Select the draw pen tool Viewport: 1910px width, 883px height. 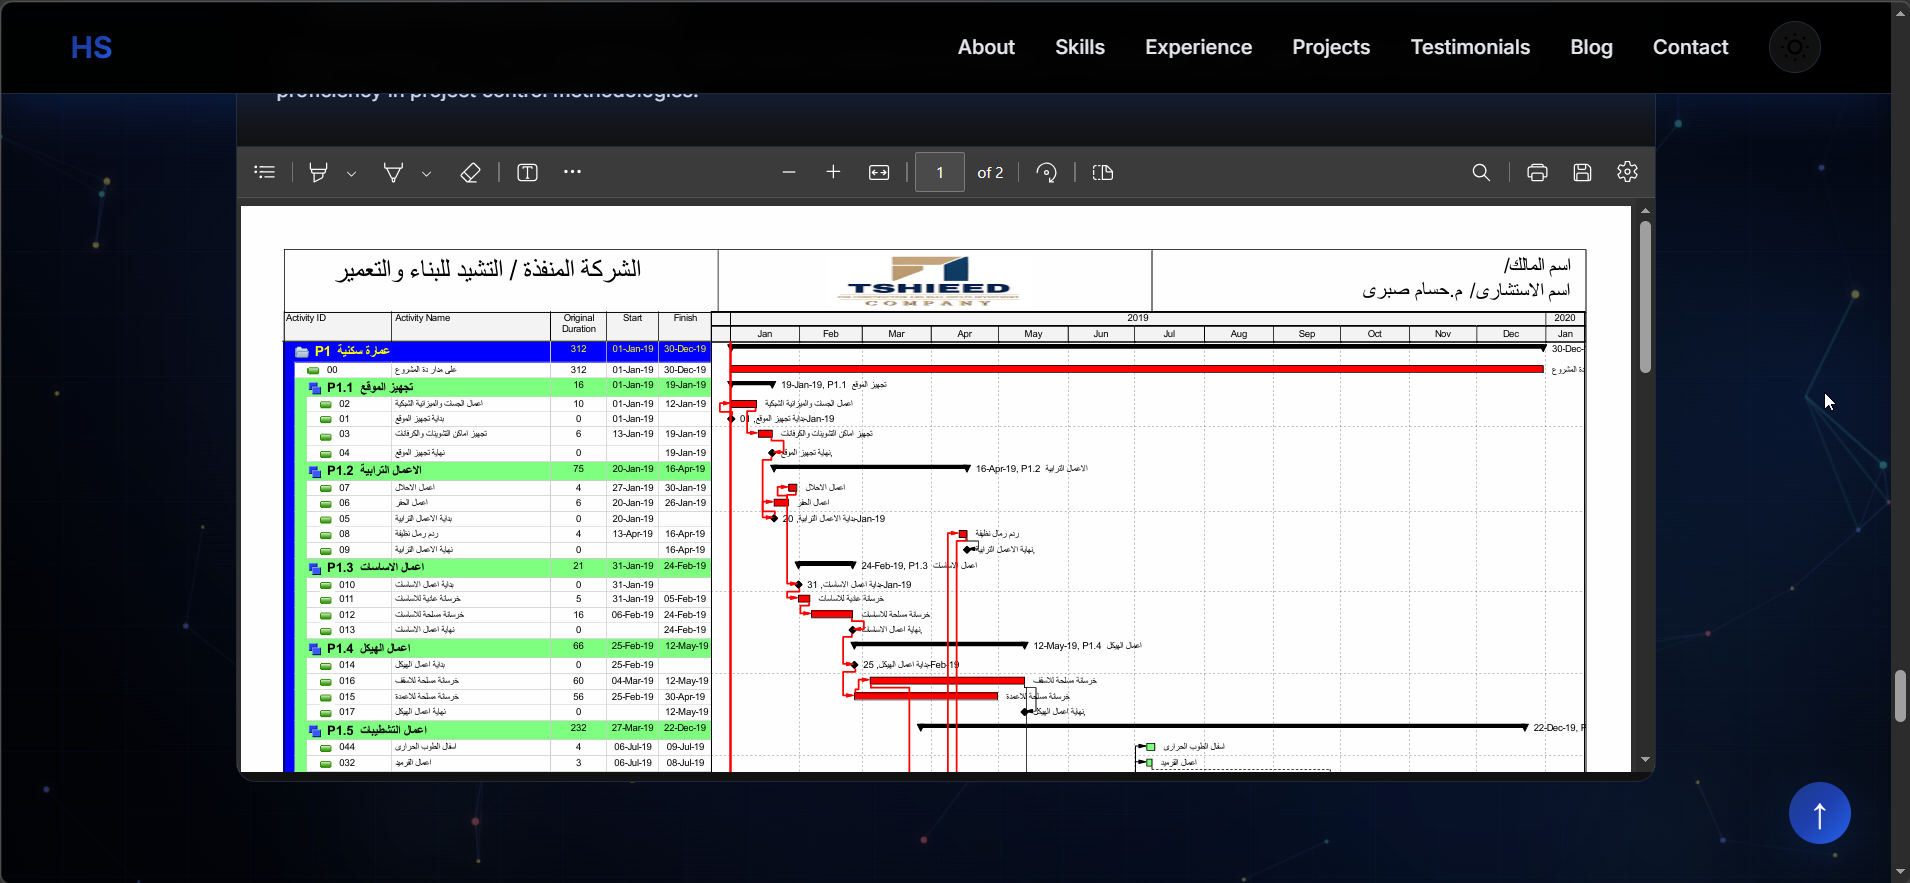tap(393, 172)
